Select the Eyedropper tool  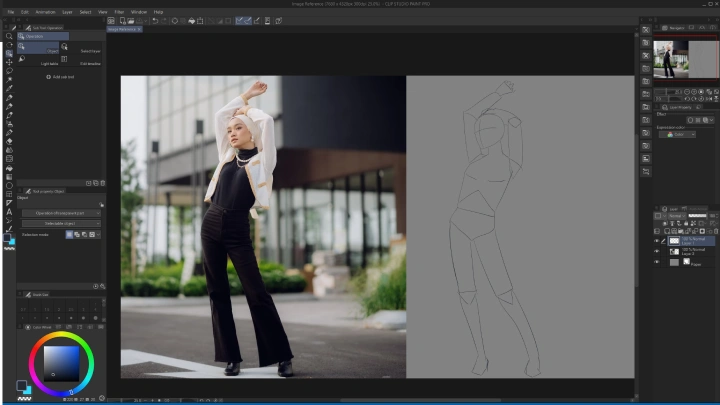coord(9,88)
